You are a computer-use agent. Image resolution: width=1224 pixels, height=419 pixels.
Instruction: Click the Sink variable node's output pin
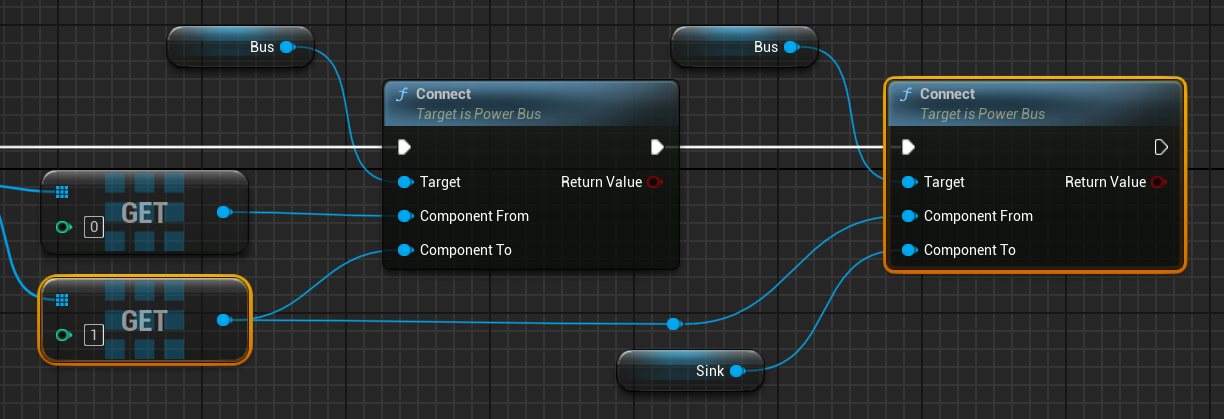737,371
